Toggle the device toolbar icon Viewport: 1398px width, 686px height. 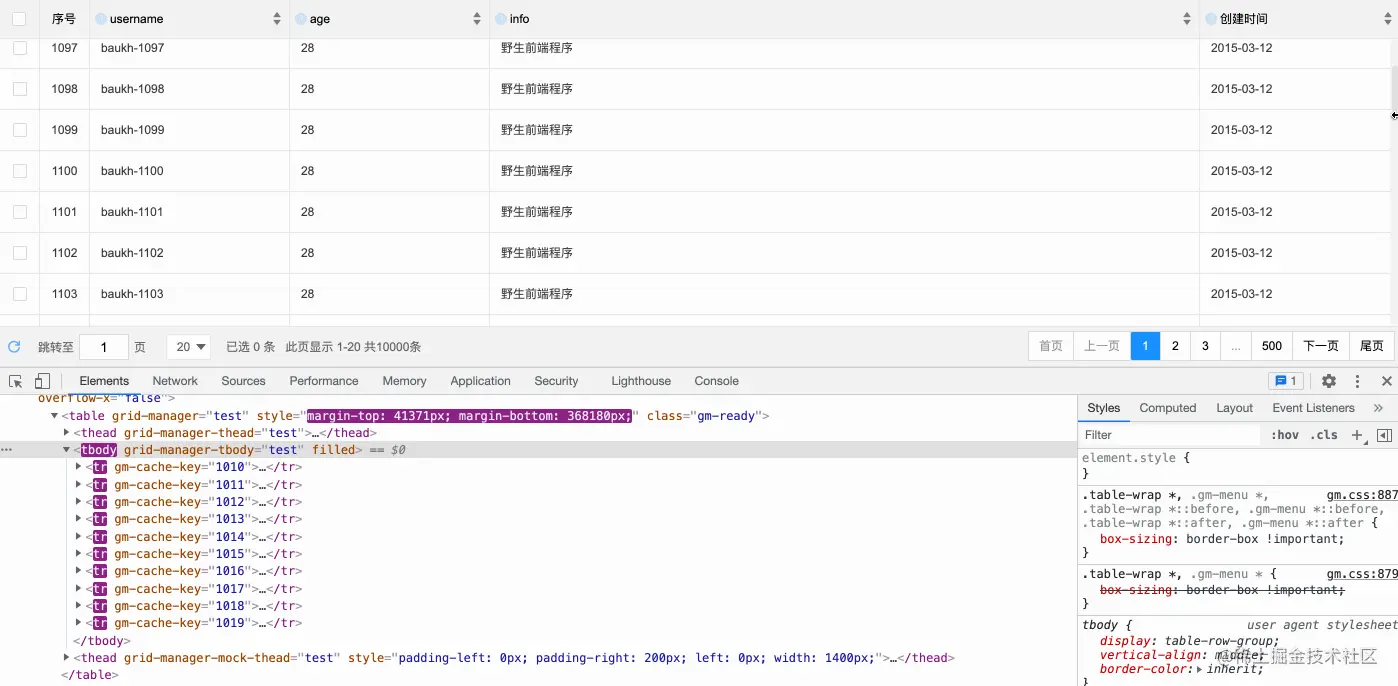[x=42, y=381]
